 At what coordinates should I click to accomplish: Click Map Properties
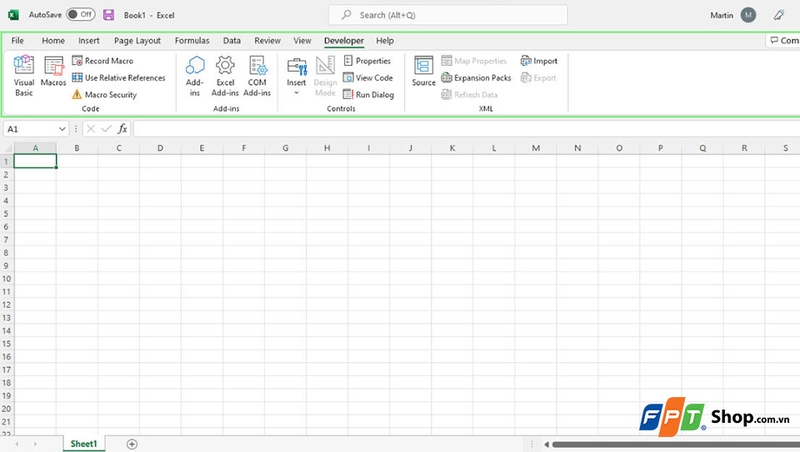(x=474, y=61)
